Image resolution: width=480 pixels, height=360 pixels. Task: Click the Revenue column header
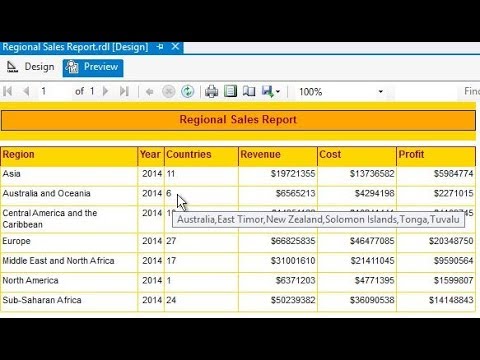coord(278,155)
